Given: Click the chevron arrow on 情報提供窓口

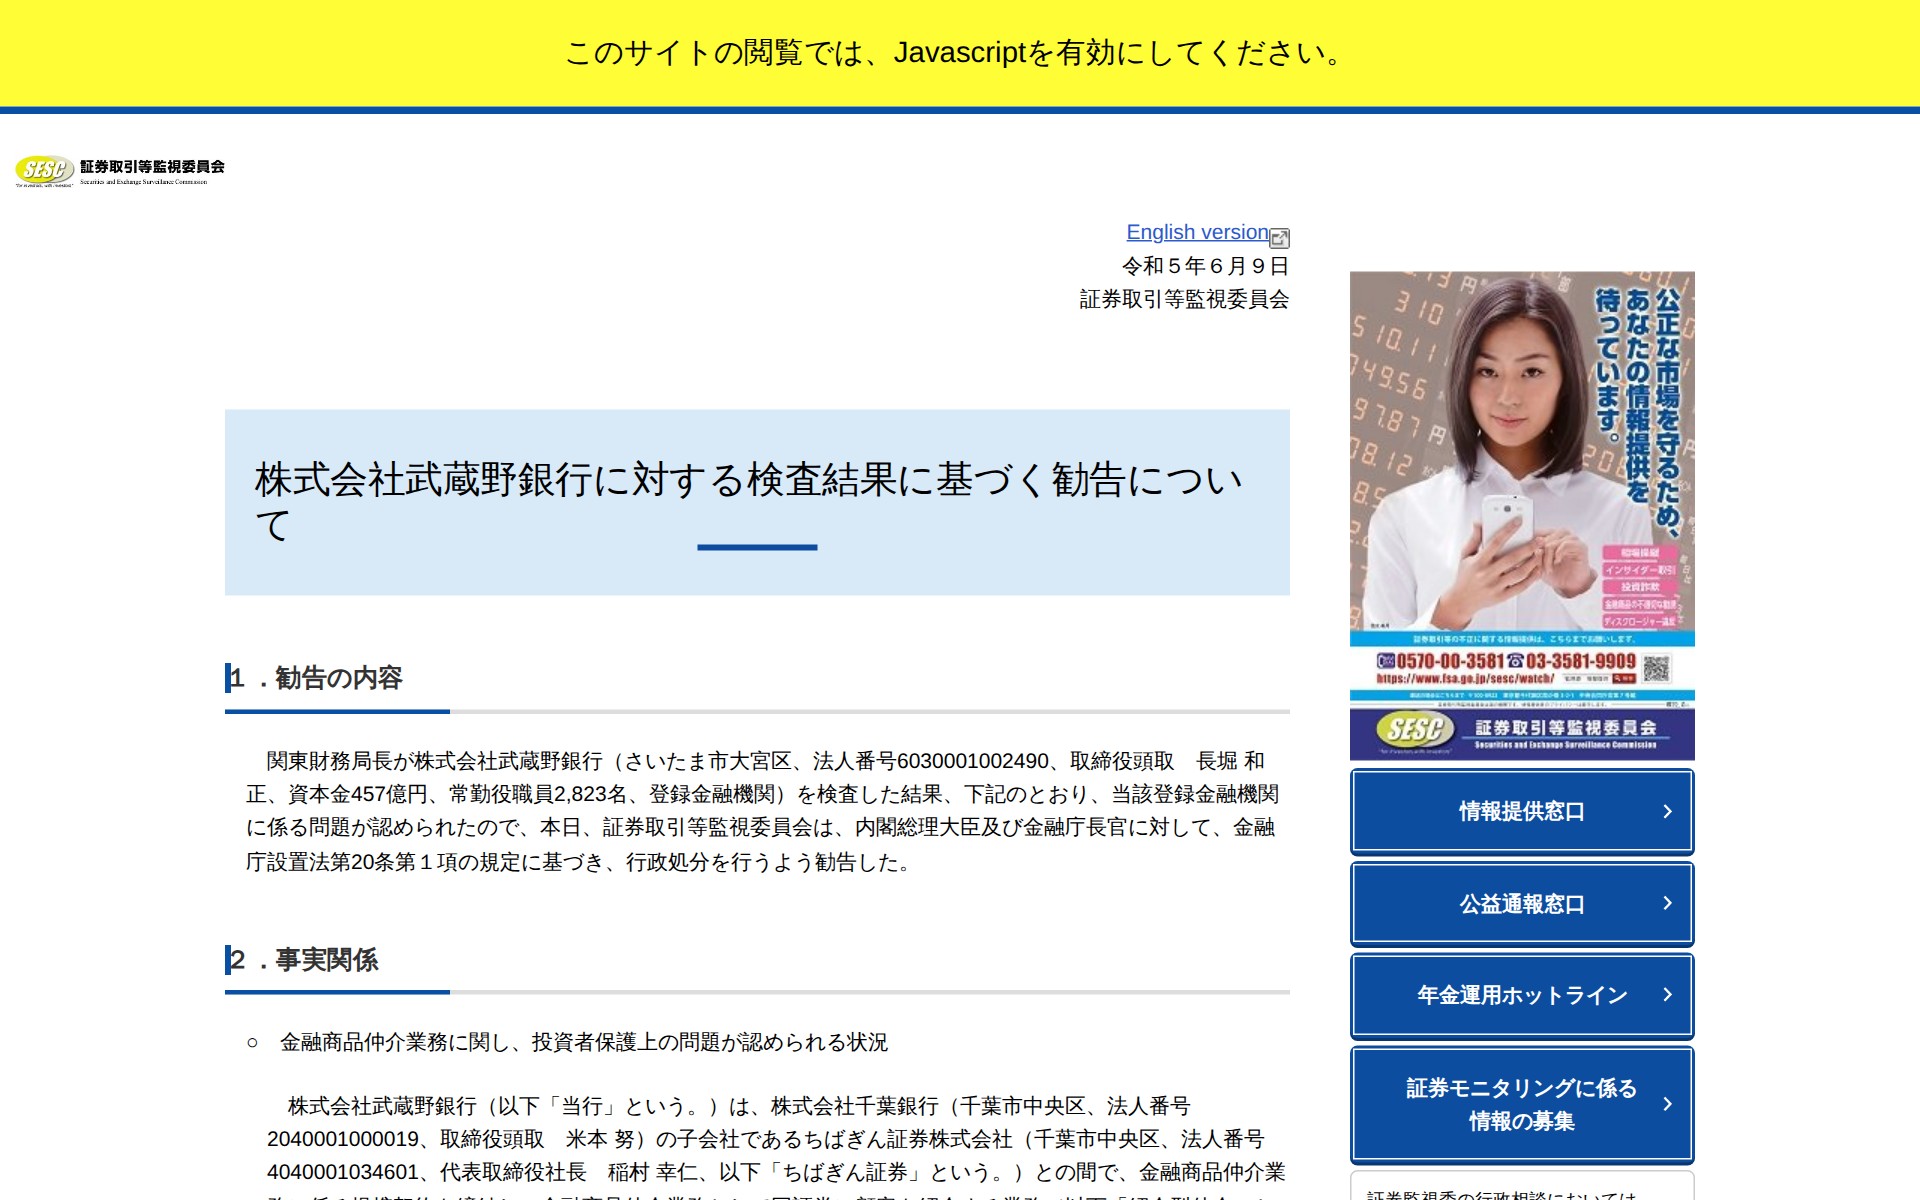Looking at the screenshot, I should click(1667, 811).
